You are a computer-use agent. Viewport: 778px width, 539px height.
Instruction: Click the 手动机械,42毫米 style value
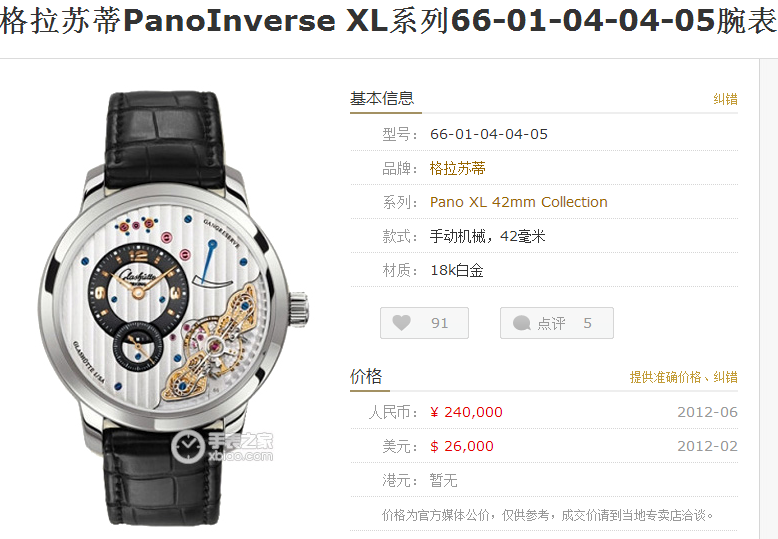pyautogui.click(x=488, y=236)
